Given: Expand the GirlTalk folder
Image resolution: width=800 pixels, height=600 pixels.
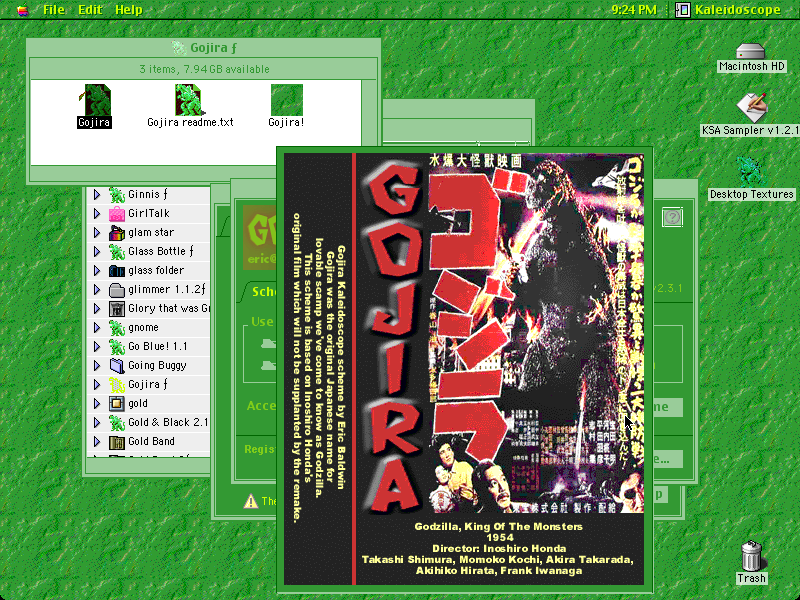Looking at the screenshot, I should [x=96, y=213].
